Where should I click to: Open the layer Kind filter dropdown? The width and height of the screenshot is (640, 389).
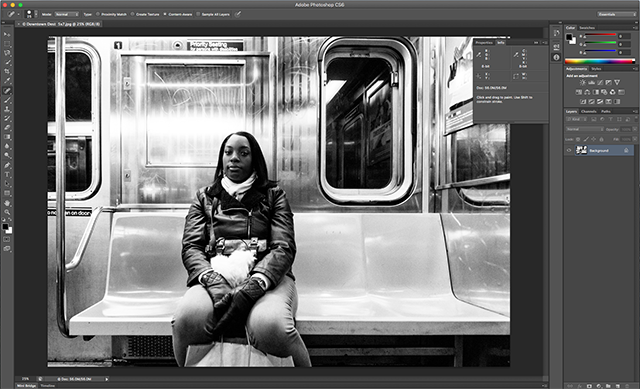pyautogui.click(x=577, y=119)
